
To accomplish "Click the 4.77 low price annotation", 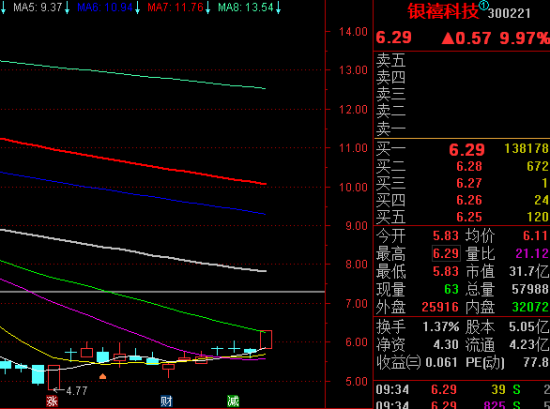I will tap(76, 391).
